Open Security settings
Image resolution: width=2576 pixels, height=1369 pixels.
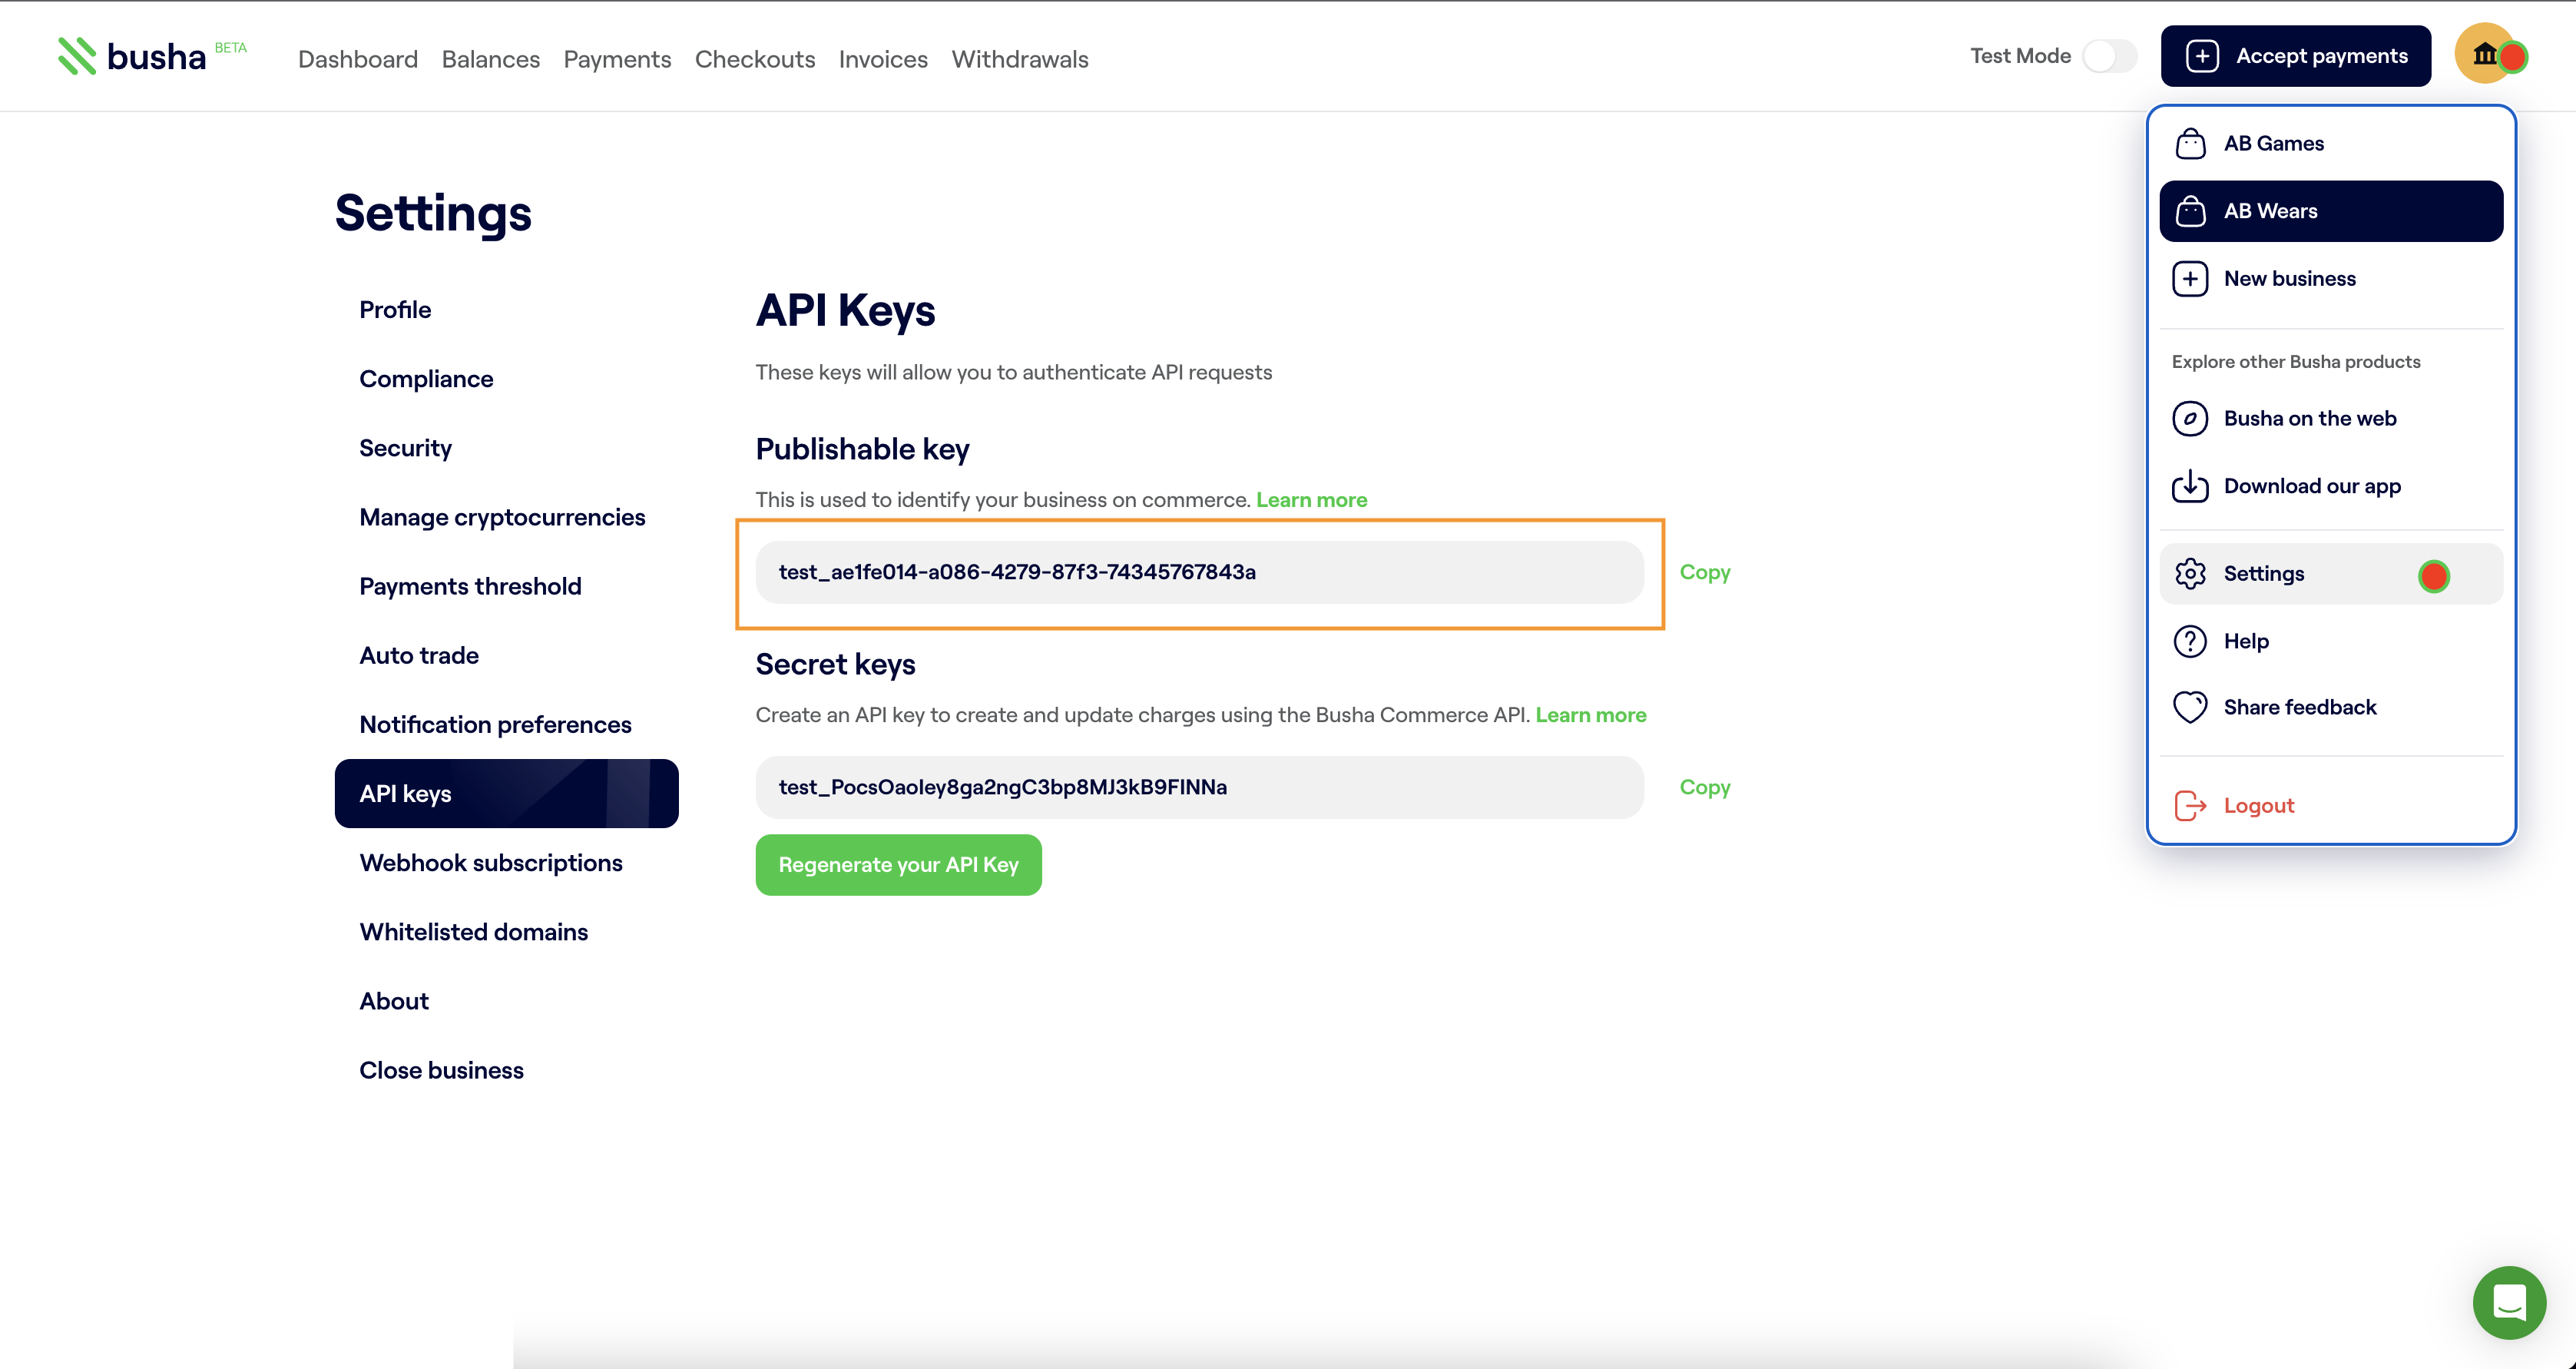click(x=506, y=448)
